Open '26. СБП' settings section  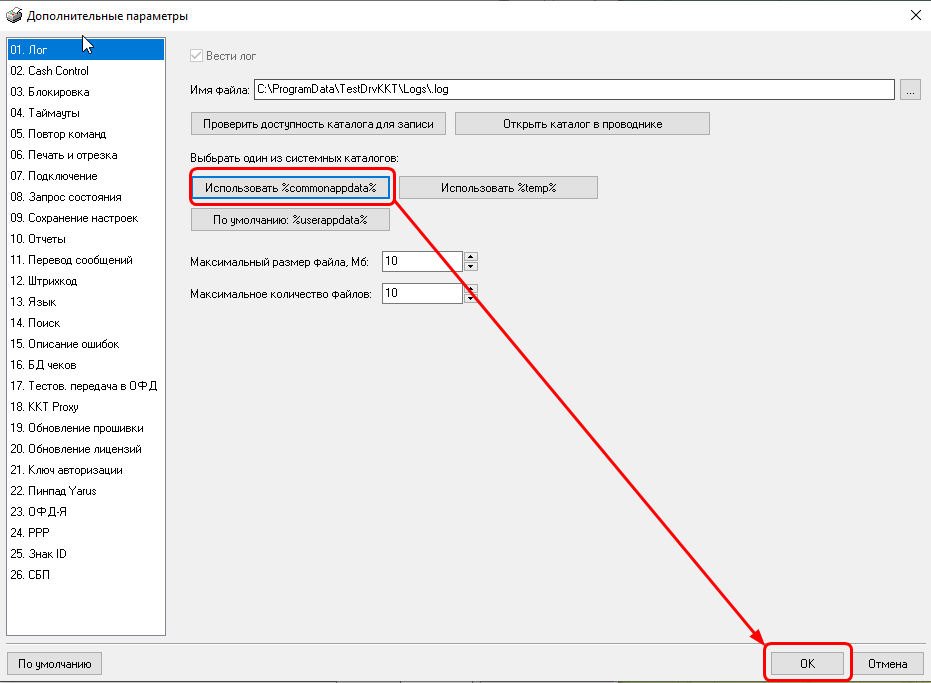(30, 575)
